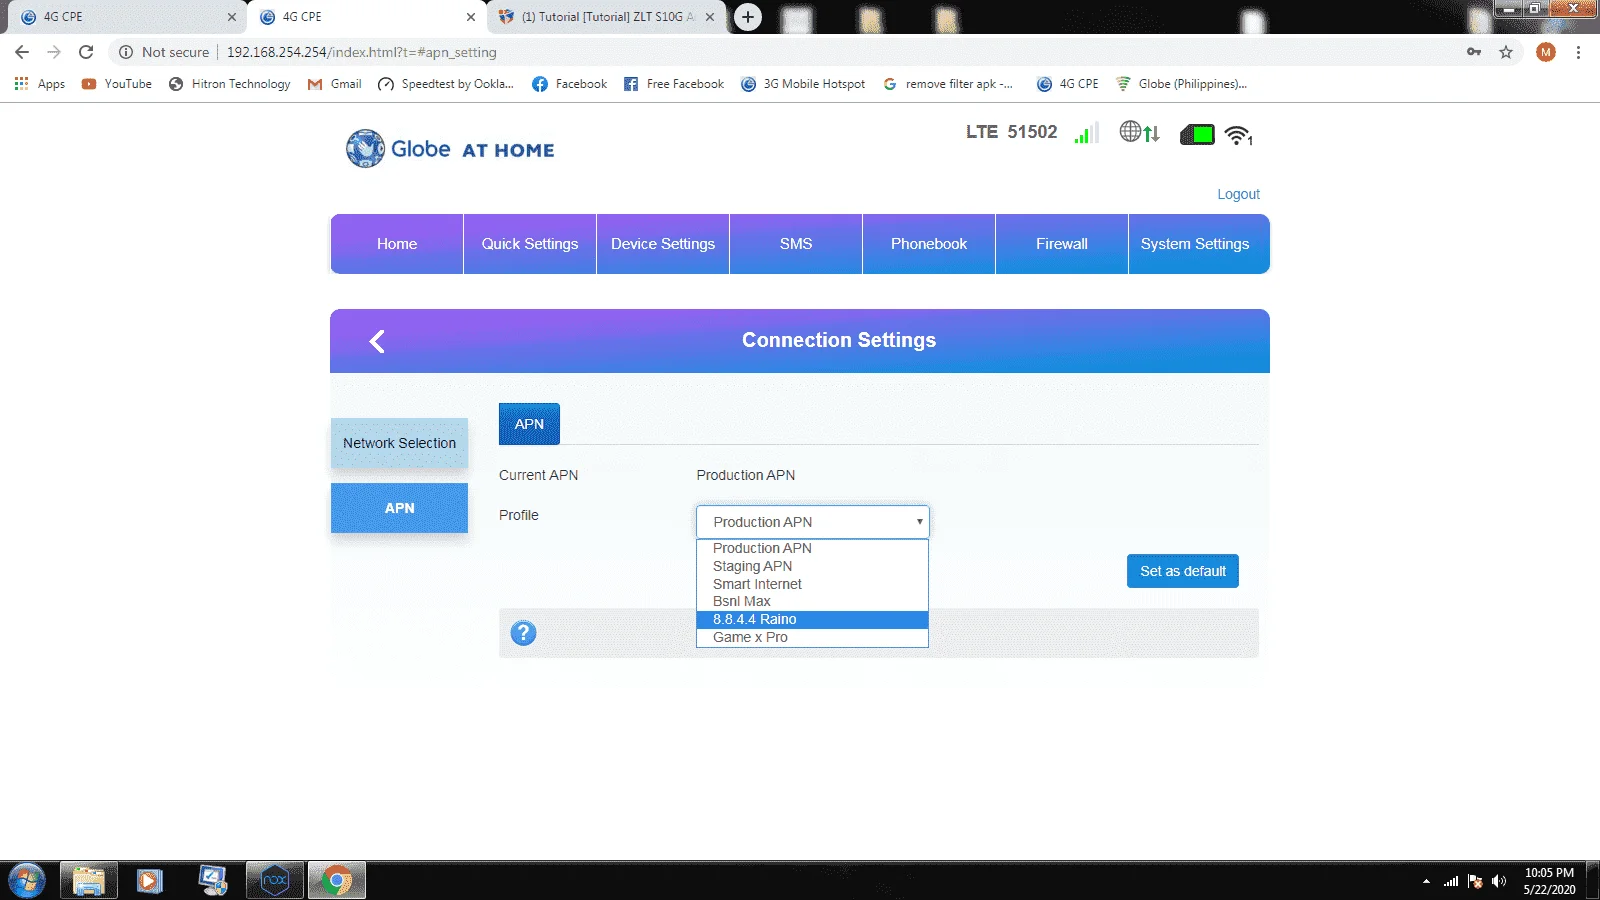Screen dimensions: 1600x900
Task: Go back using browser back arrow
Action: 22,52
